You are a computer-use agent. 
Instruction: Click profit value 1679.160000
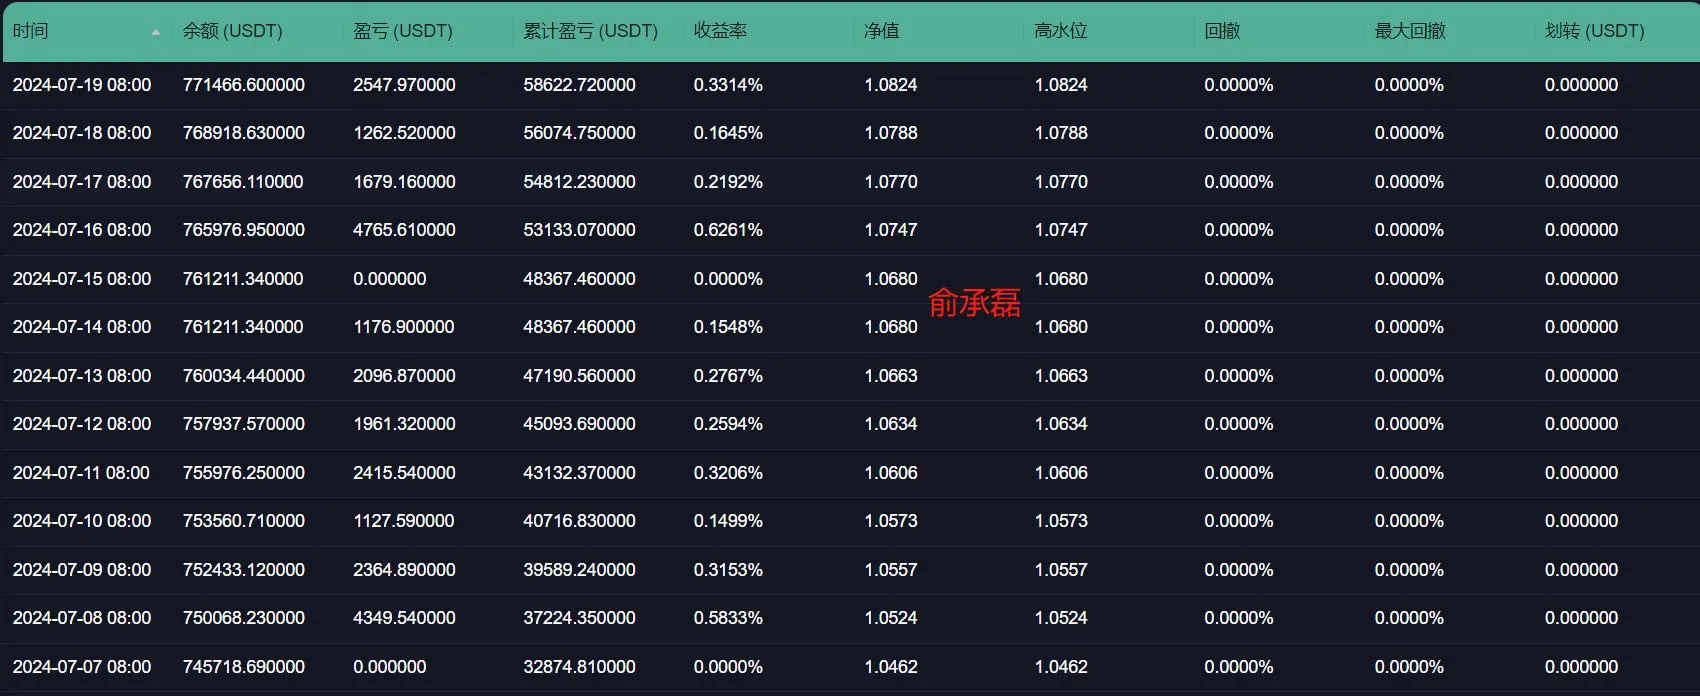[404, 182]
